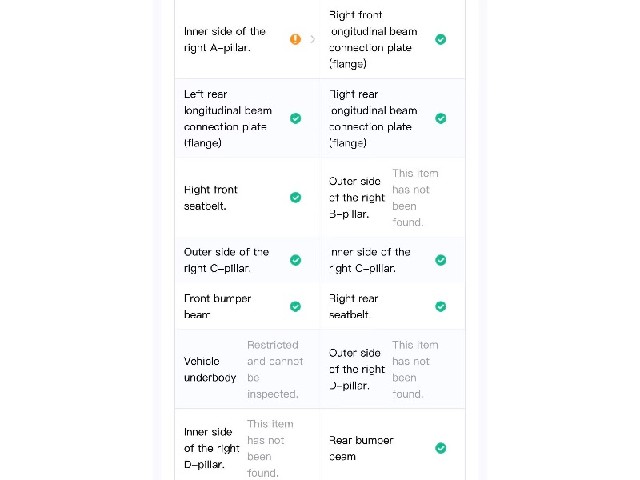This screenshot has height=480, width=640.
Task: Click the Right front seatbelt label
Action: click(x=211, y=198)
